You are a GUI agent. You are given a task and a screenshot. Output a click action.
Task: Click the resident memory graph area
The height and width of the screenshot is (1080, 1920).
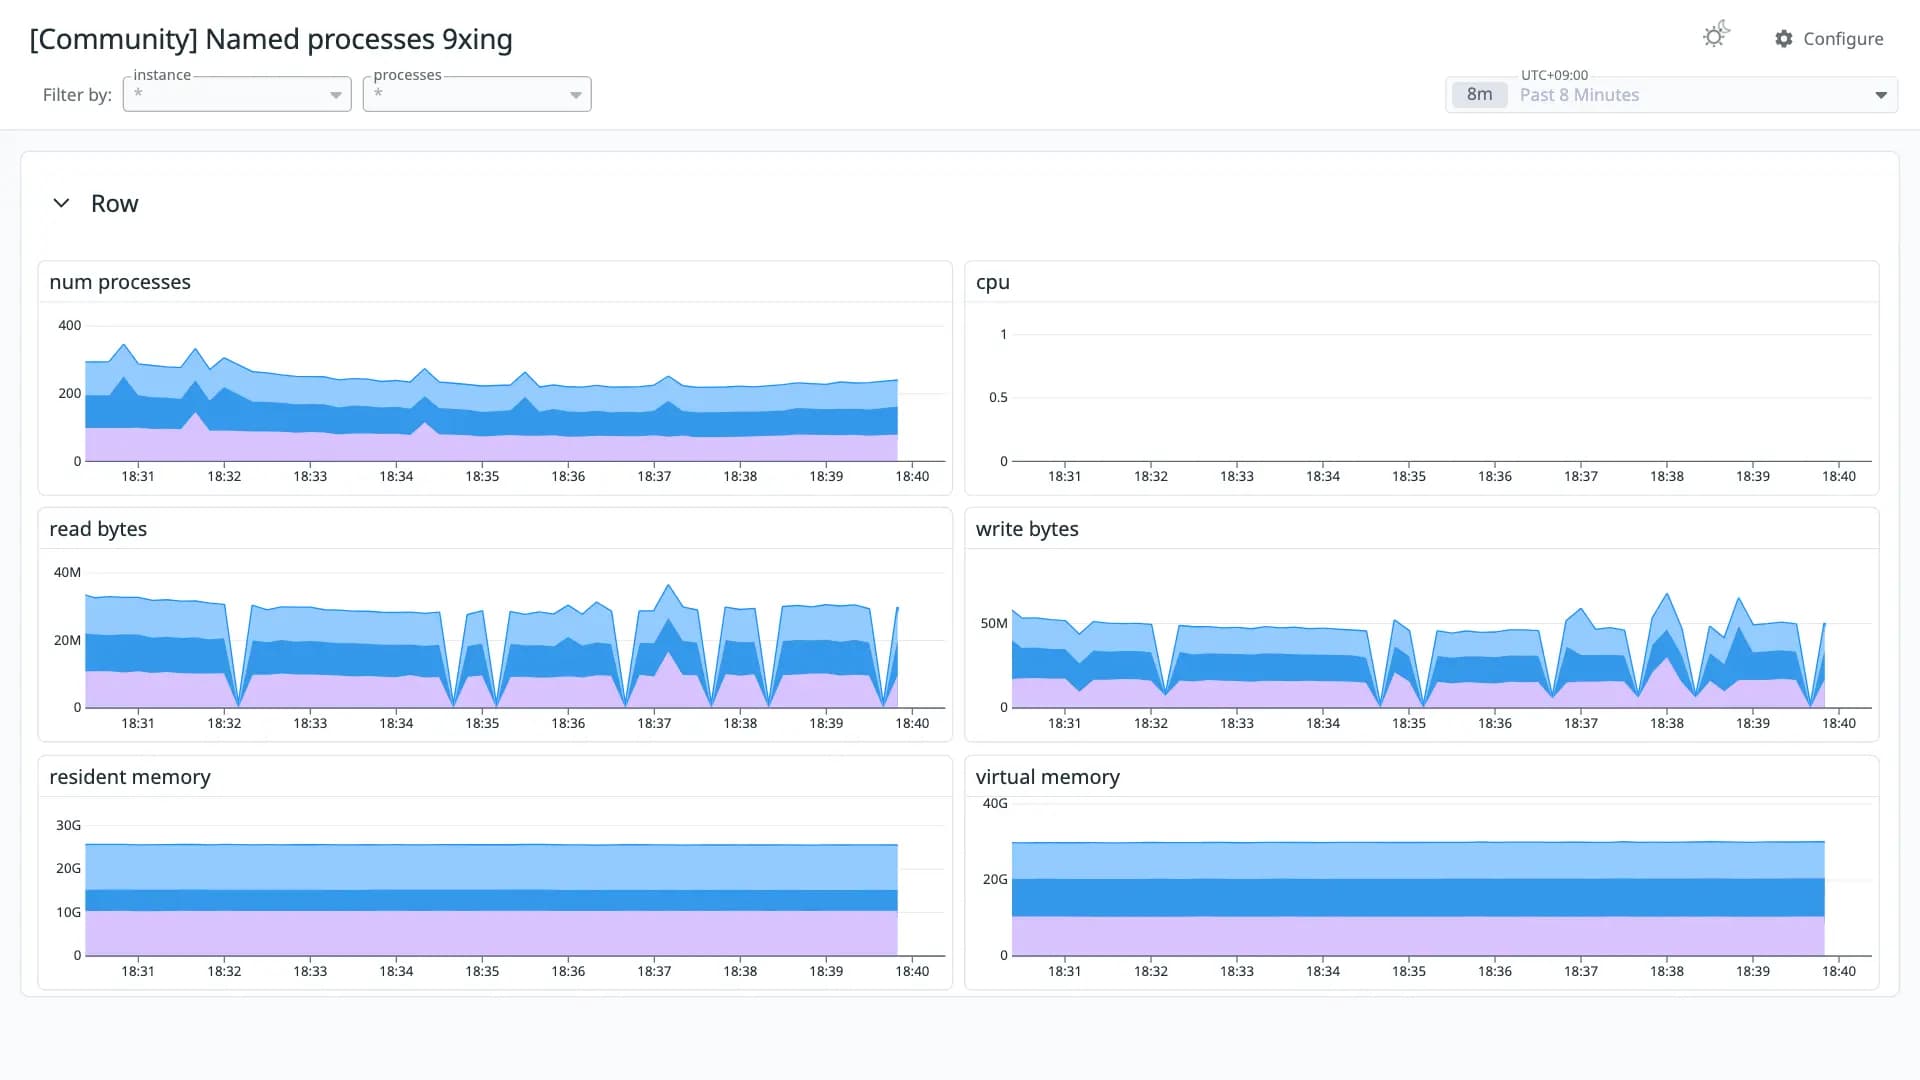click(x=515, y=886)
